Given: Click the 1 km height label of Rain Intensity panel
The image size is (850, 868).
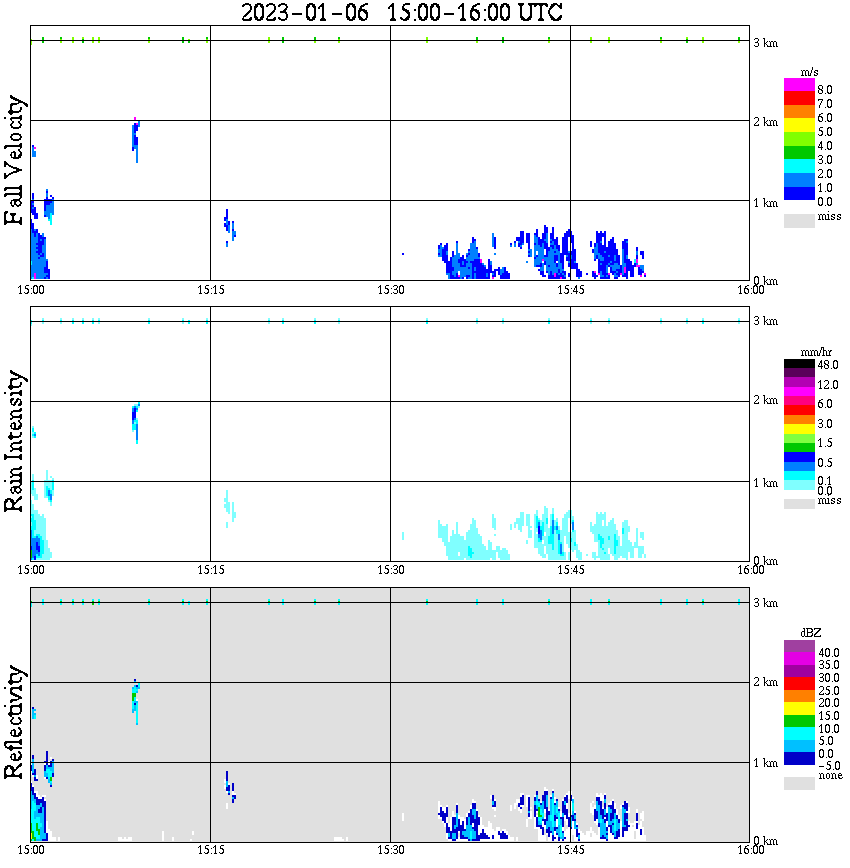Looking at the screenshot, I should [x=765, y=483].
